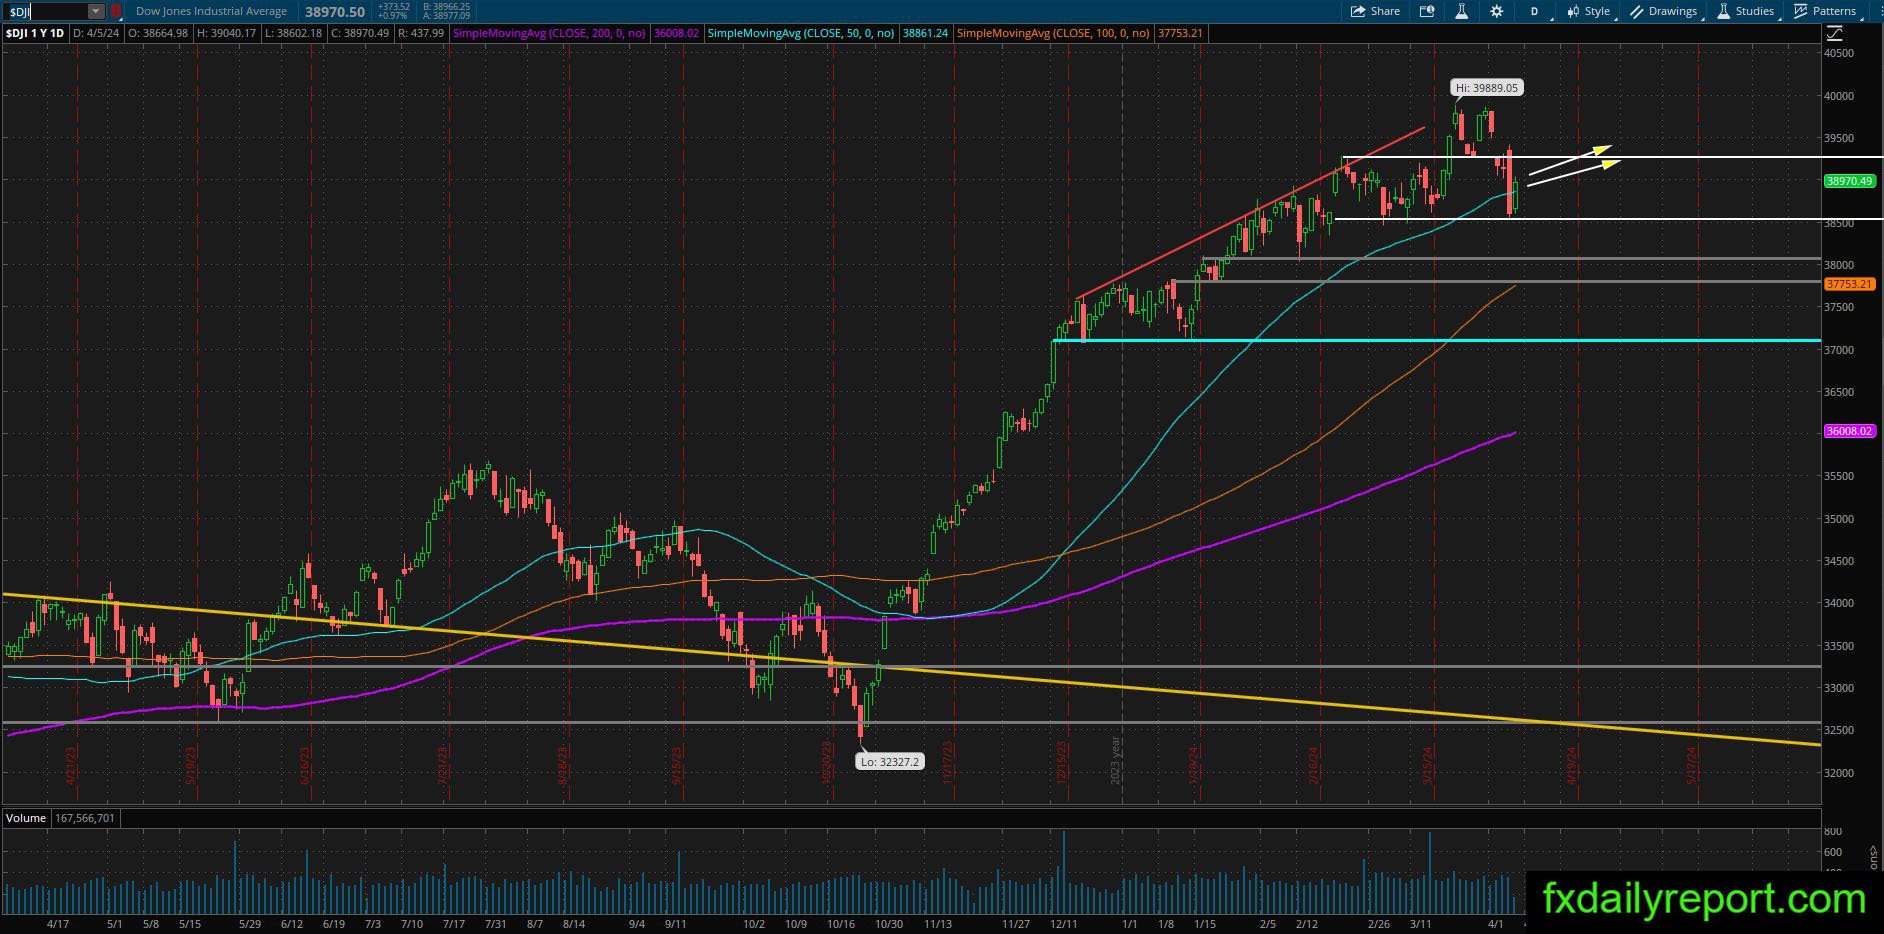Click the 4/17 date axis label
The height and width of the screenshot is (934, 1884).
pyautogui.click(x=57, y=924)
